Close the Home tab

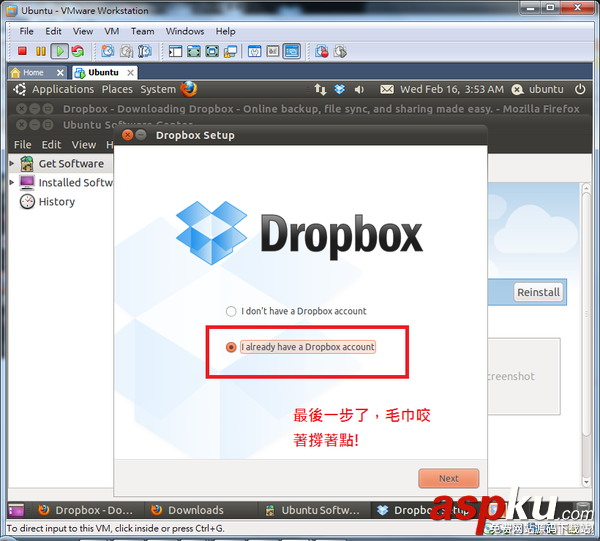[60, 72]
